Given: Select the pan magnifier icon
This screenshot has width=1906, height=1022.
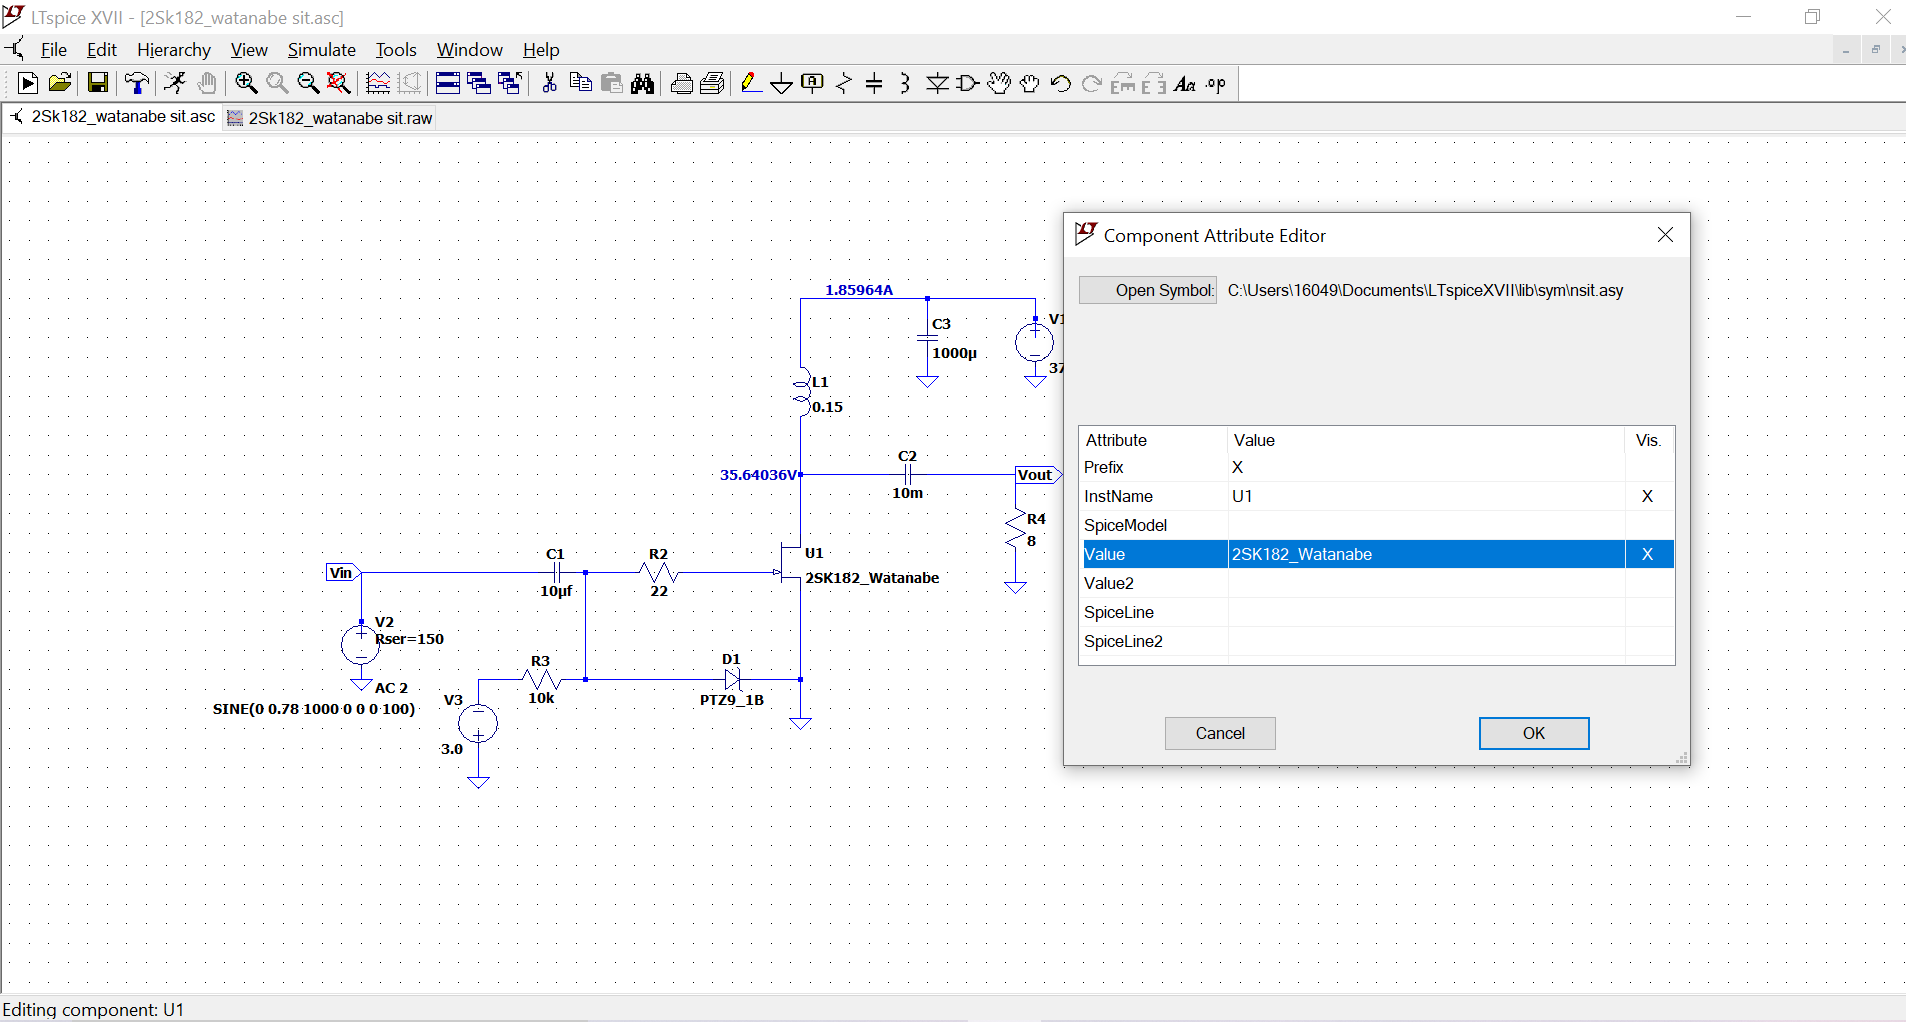Looking at the screenshot, I should point(277,84).
